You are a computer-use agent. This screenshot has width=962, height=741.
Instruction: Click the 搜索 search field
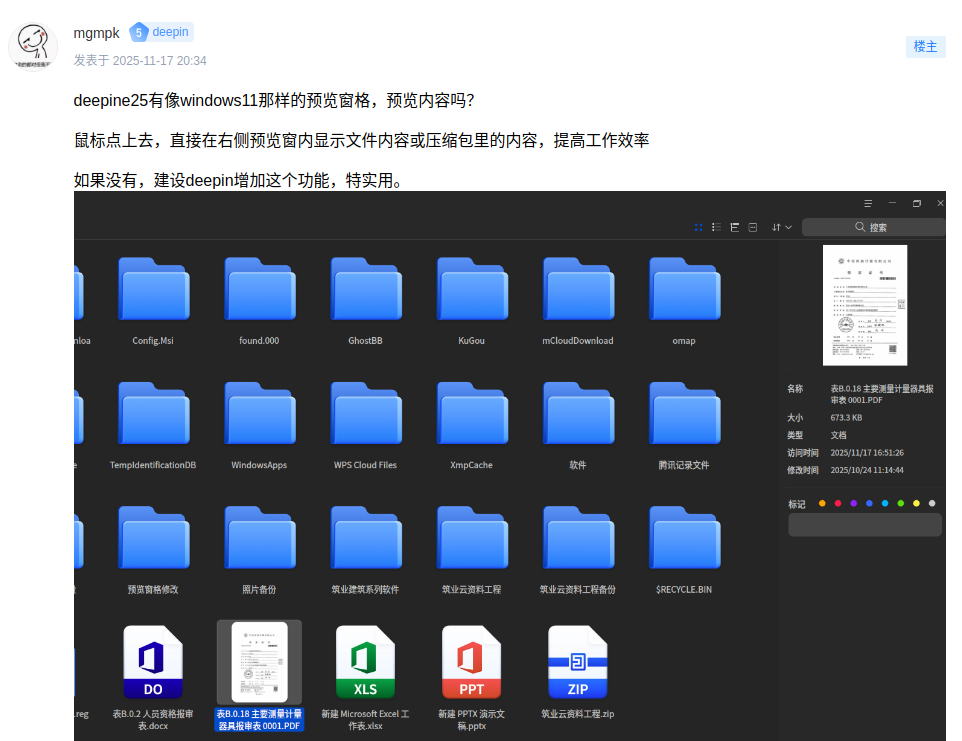pyautogui.click(x=873, y=228)
